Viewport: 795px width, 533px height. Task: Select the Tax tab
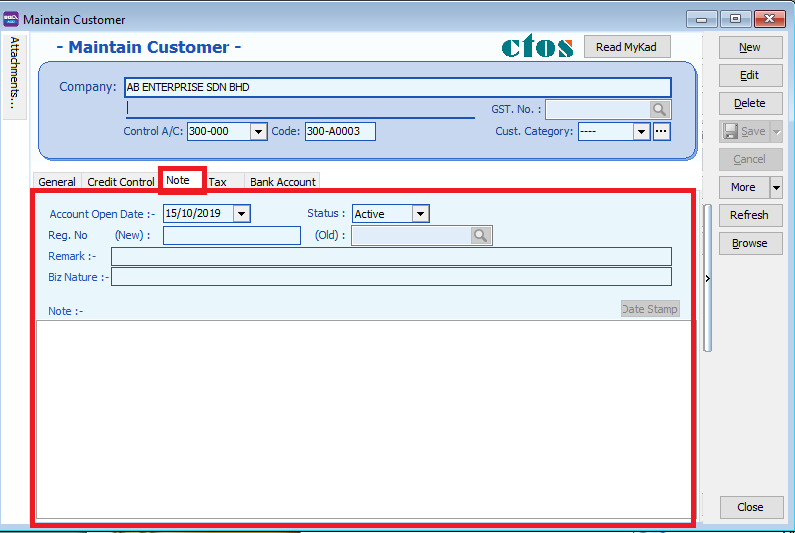218,182
